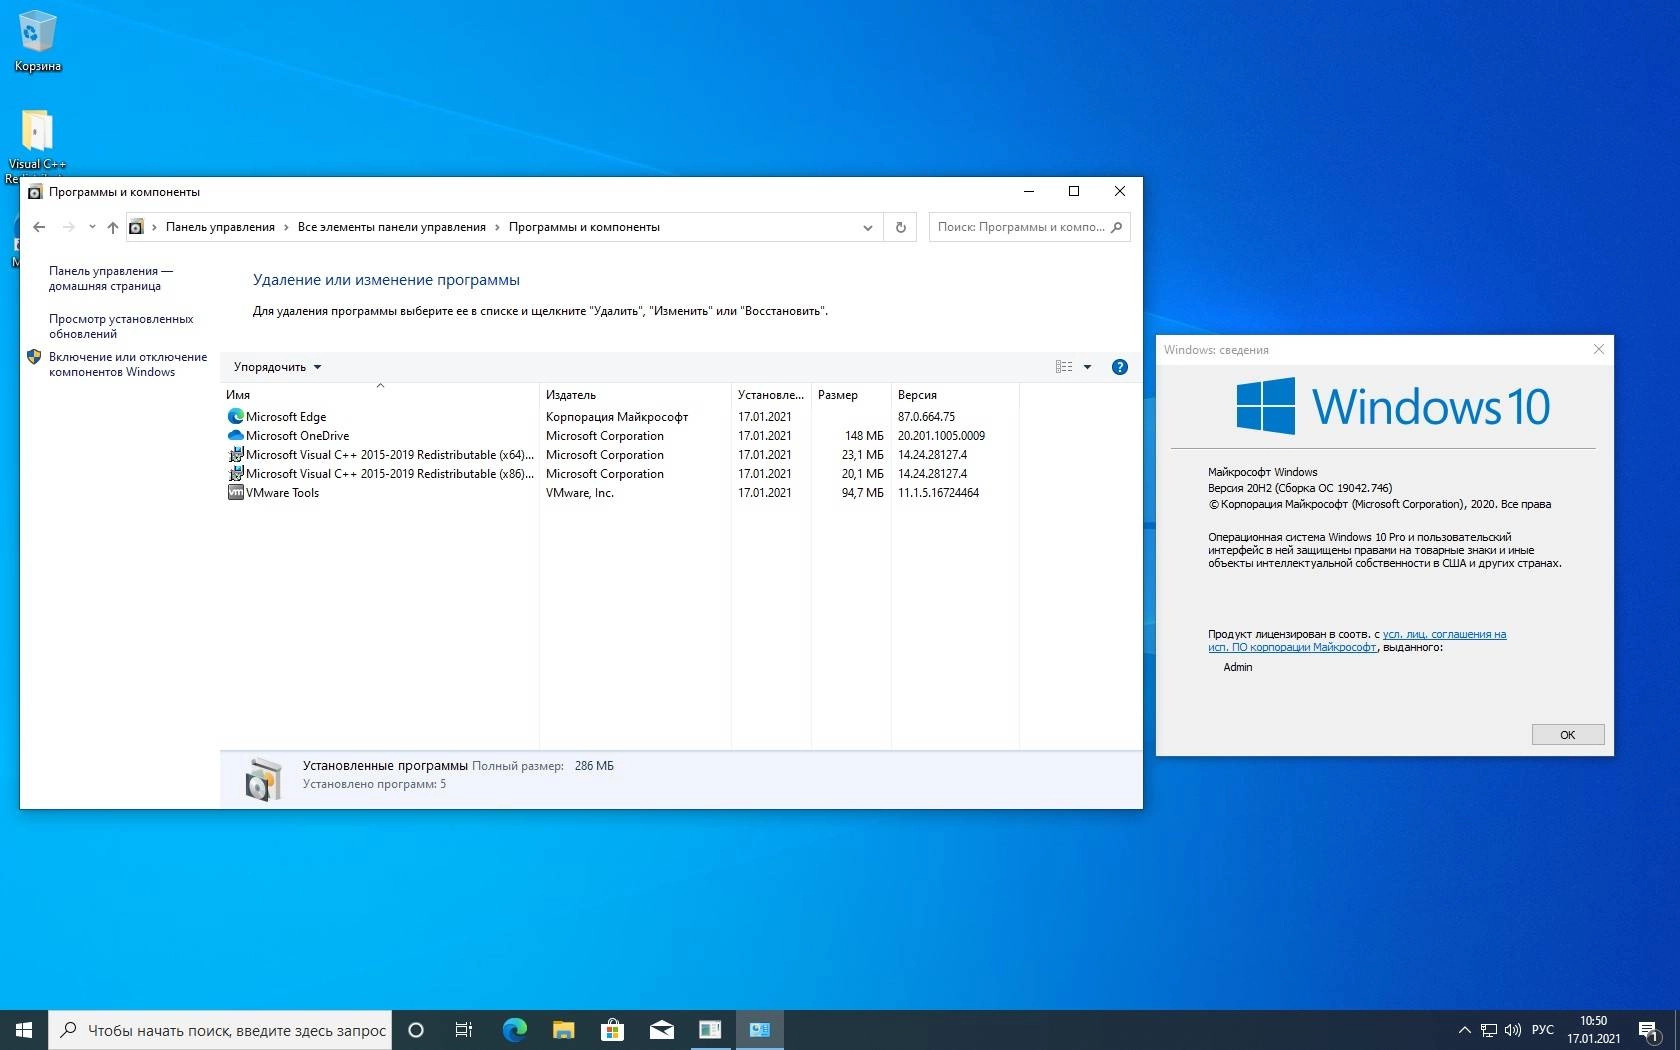Open the Recycle Bin (Корзина) desktop icon
Viewport: 1680px width, 1050px height.
click(x=37, y=40)
